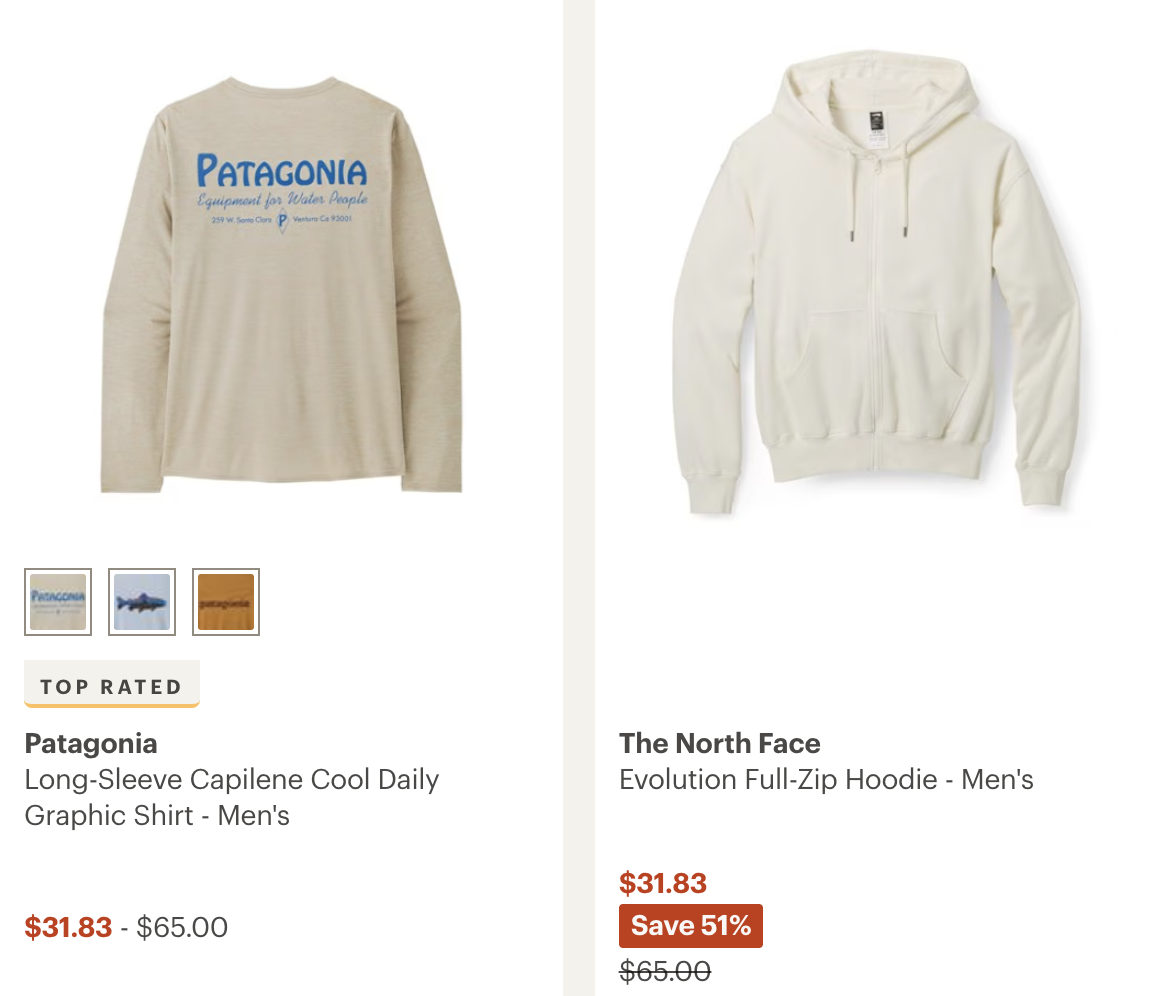Open Evolution Full-Zip Hoodie - Men's link

click(x=826, y=779)
